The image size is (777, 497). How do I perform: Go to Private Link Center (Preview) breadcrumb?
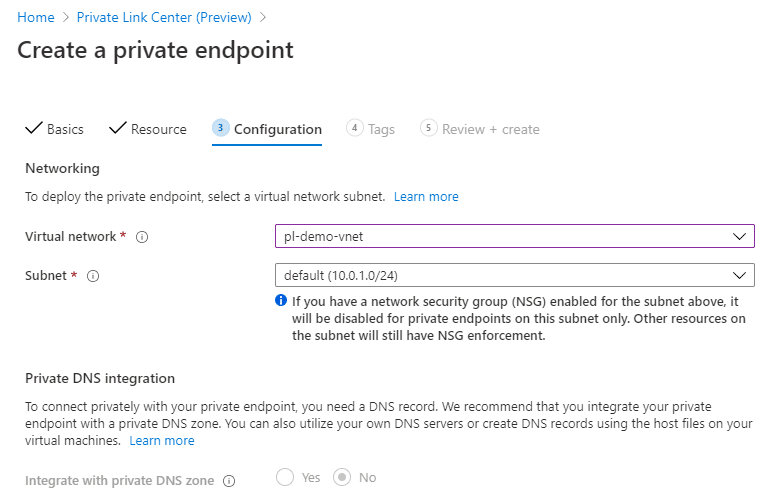164,17
